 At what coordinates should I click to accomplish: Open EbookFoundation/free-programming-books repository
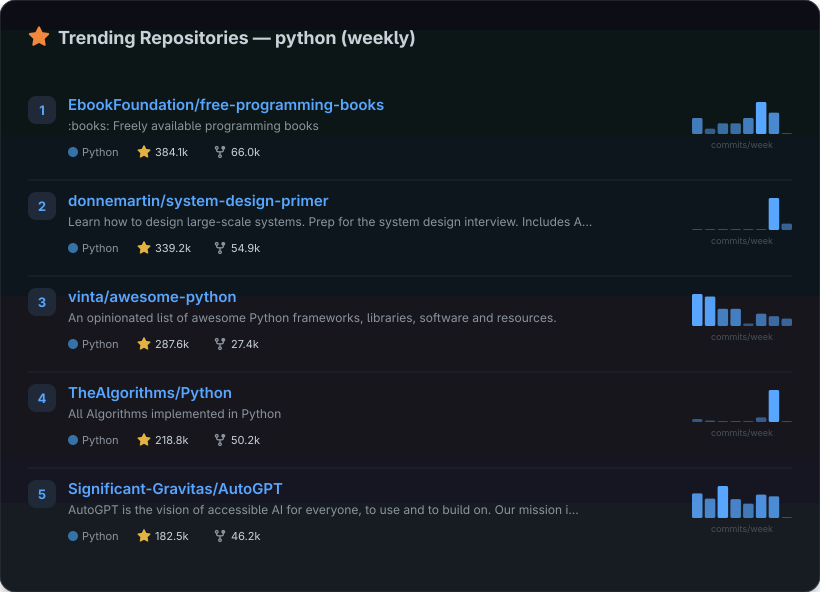click(x=225, y=105)
